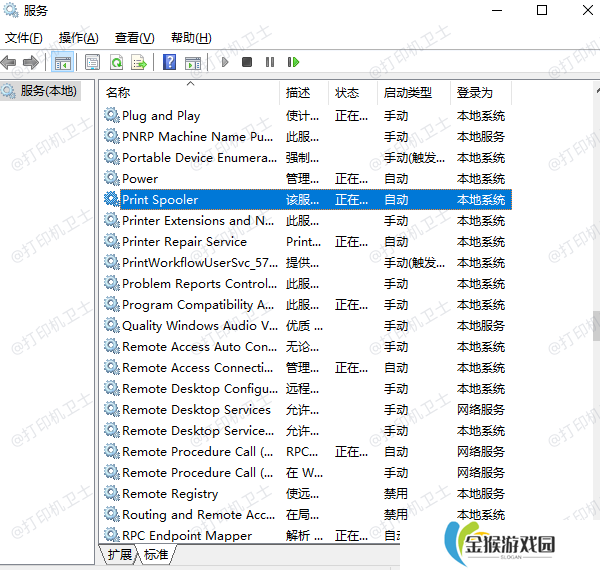Image resolution: width=600 pixels, height=570 pixels.
Task: Click the Export List toolbar icon
Action: tap(139, 62)
